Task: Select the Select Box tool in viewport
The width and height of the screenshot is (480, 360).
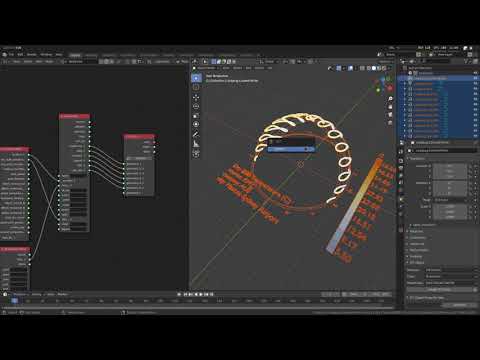Action: [x=196, y=78]
